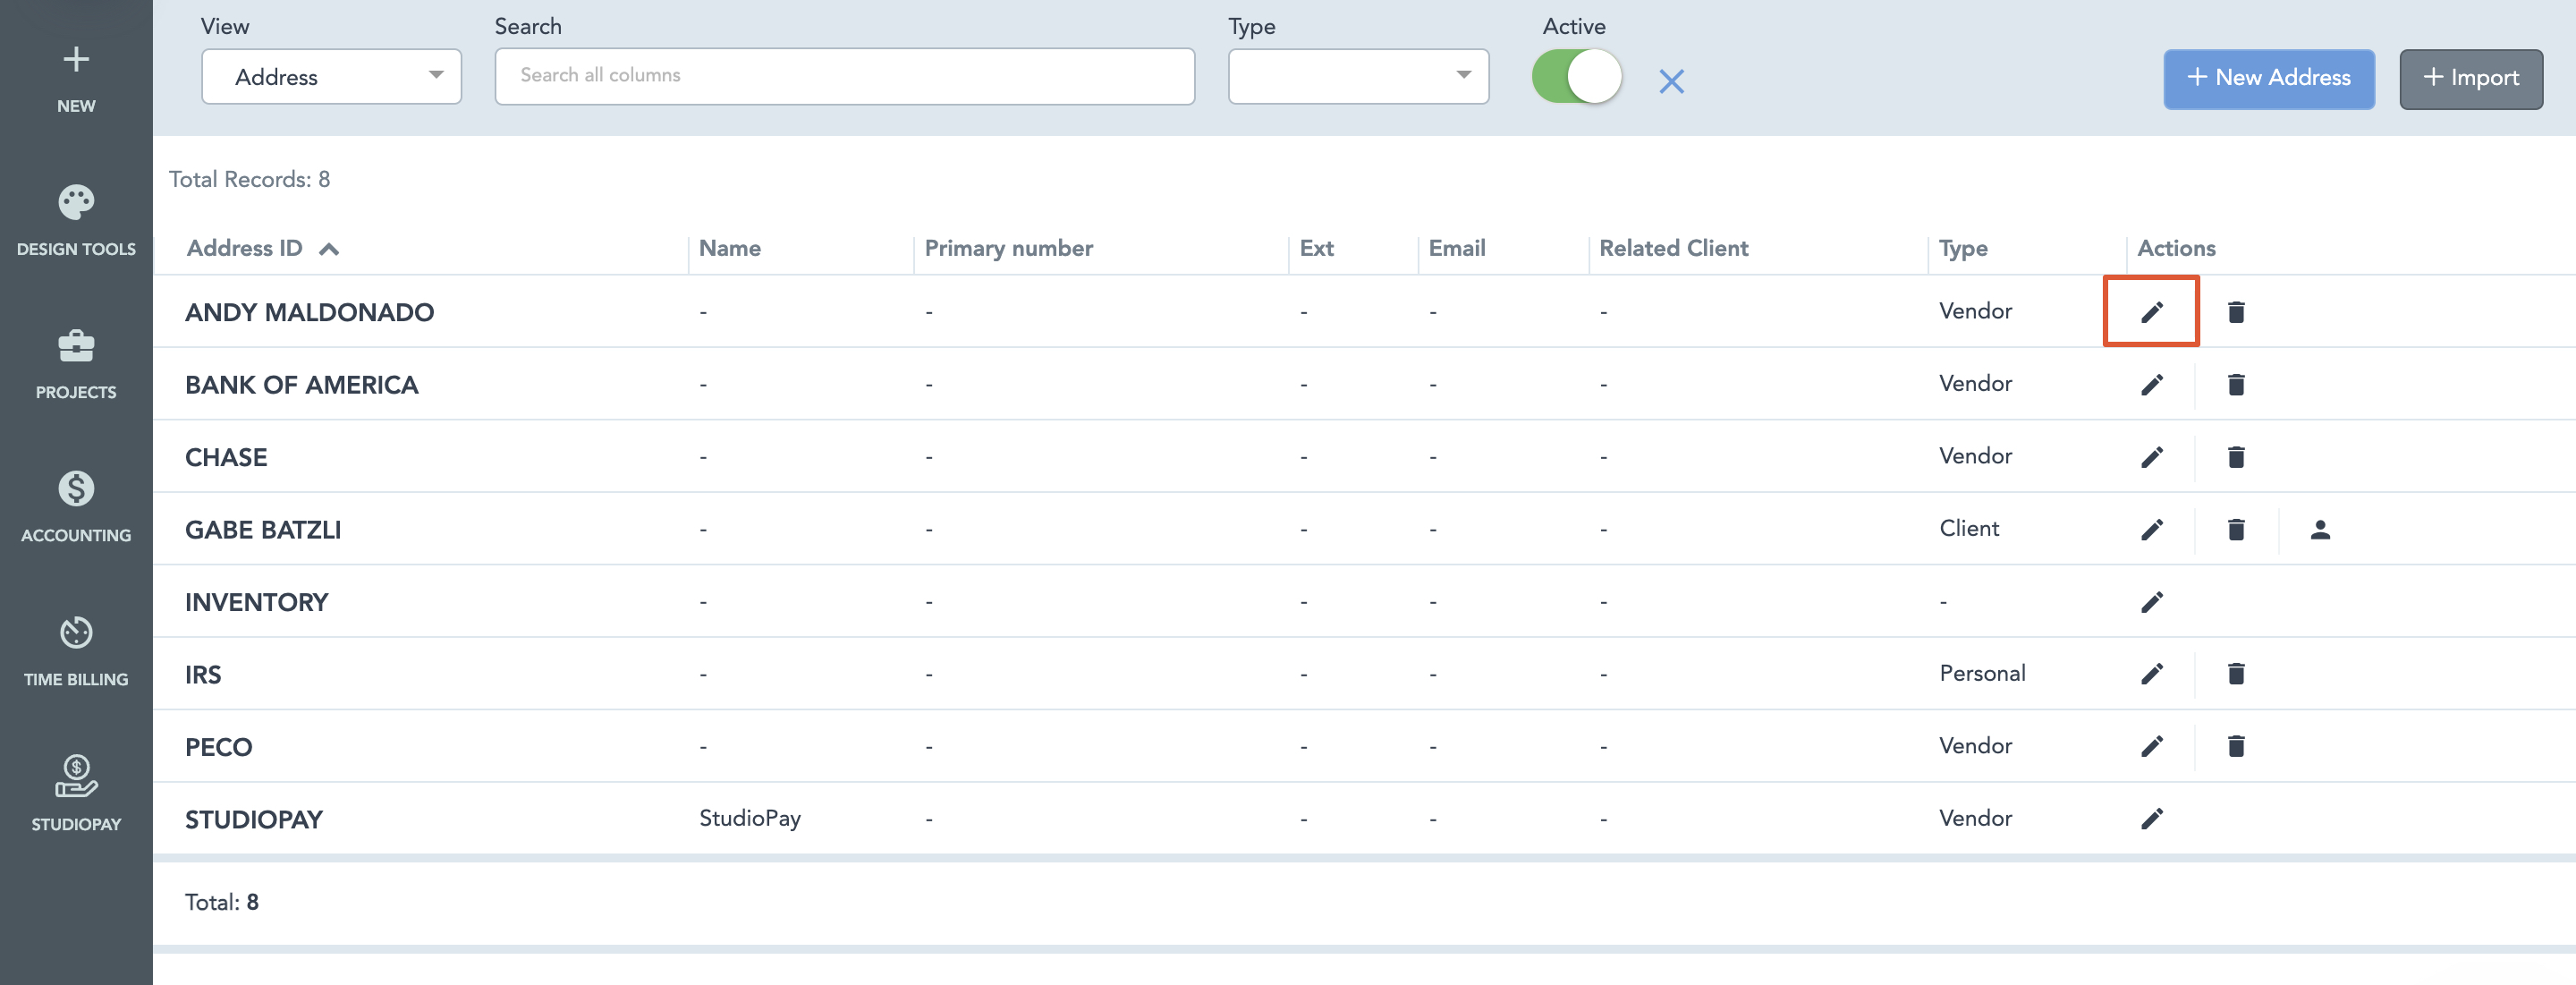Open Time Billing in the sidebar
Image resolution: width=2576 pixels, height=985 pixels.
76,652
